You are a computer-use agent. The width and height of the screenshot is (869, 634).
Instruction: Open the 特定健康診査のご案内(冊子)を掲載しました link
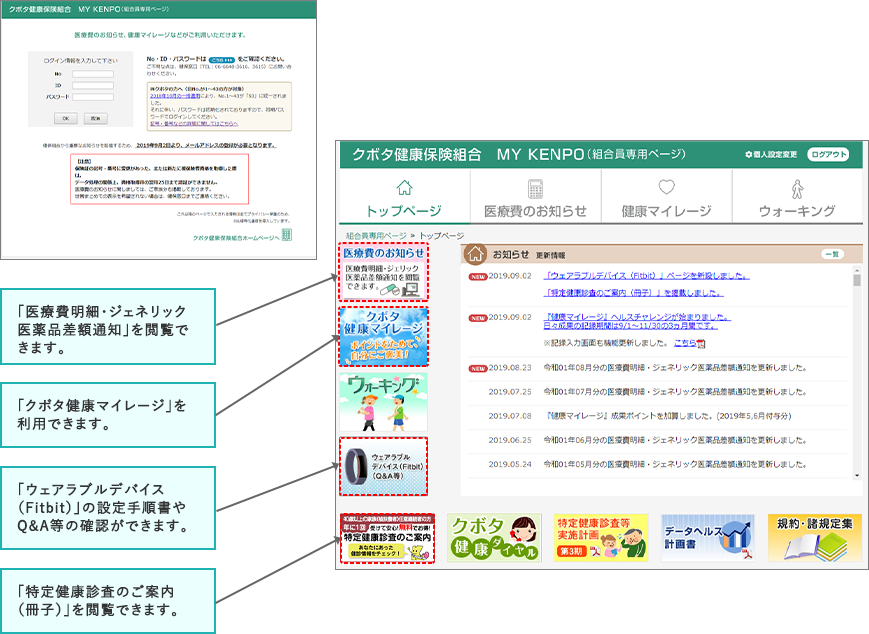[633, 293]
